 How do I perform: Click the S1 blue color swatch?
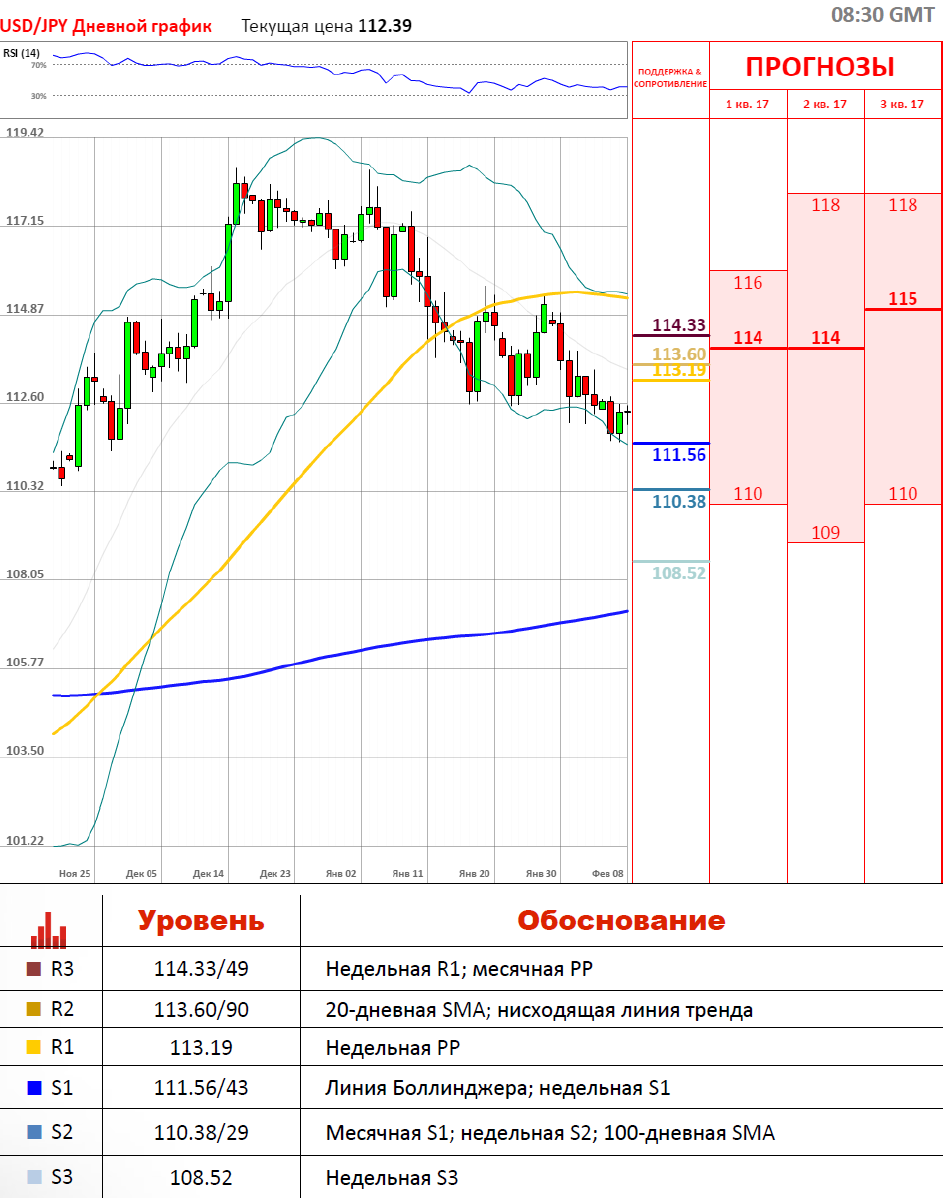pyautogui.click(x=34, y=1087)
